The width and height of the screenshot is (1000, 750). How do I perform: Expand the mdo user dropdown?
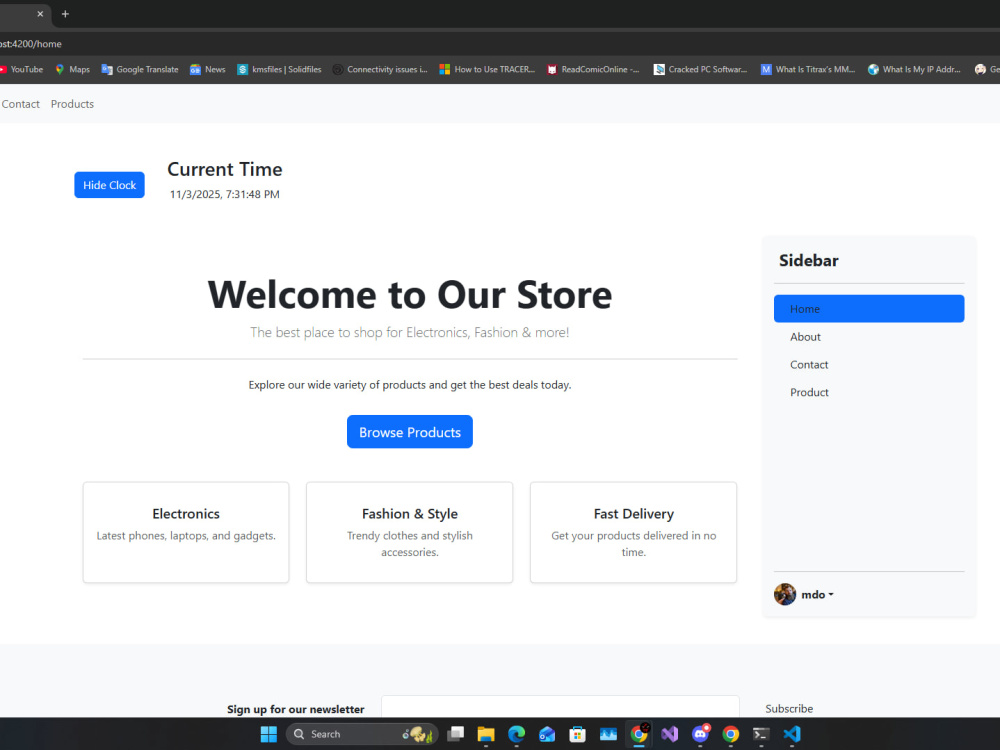pyautogui.click(x=817, y=594)
